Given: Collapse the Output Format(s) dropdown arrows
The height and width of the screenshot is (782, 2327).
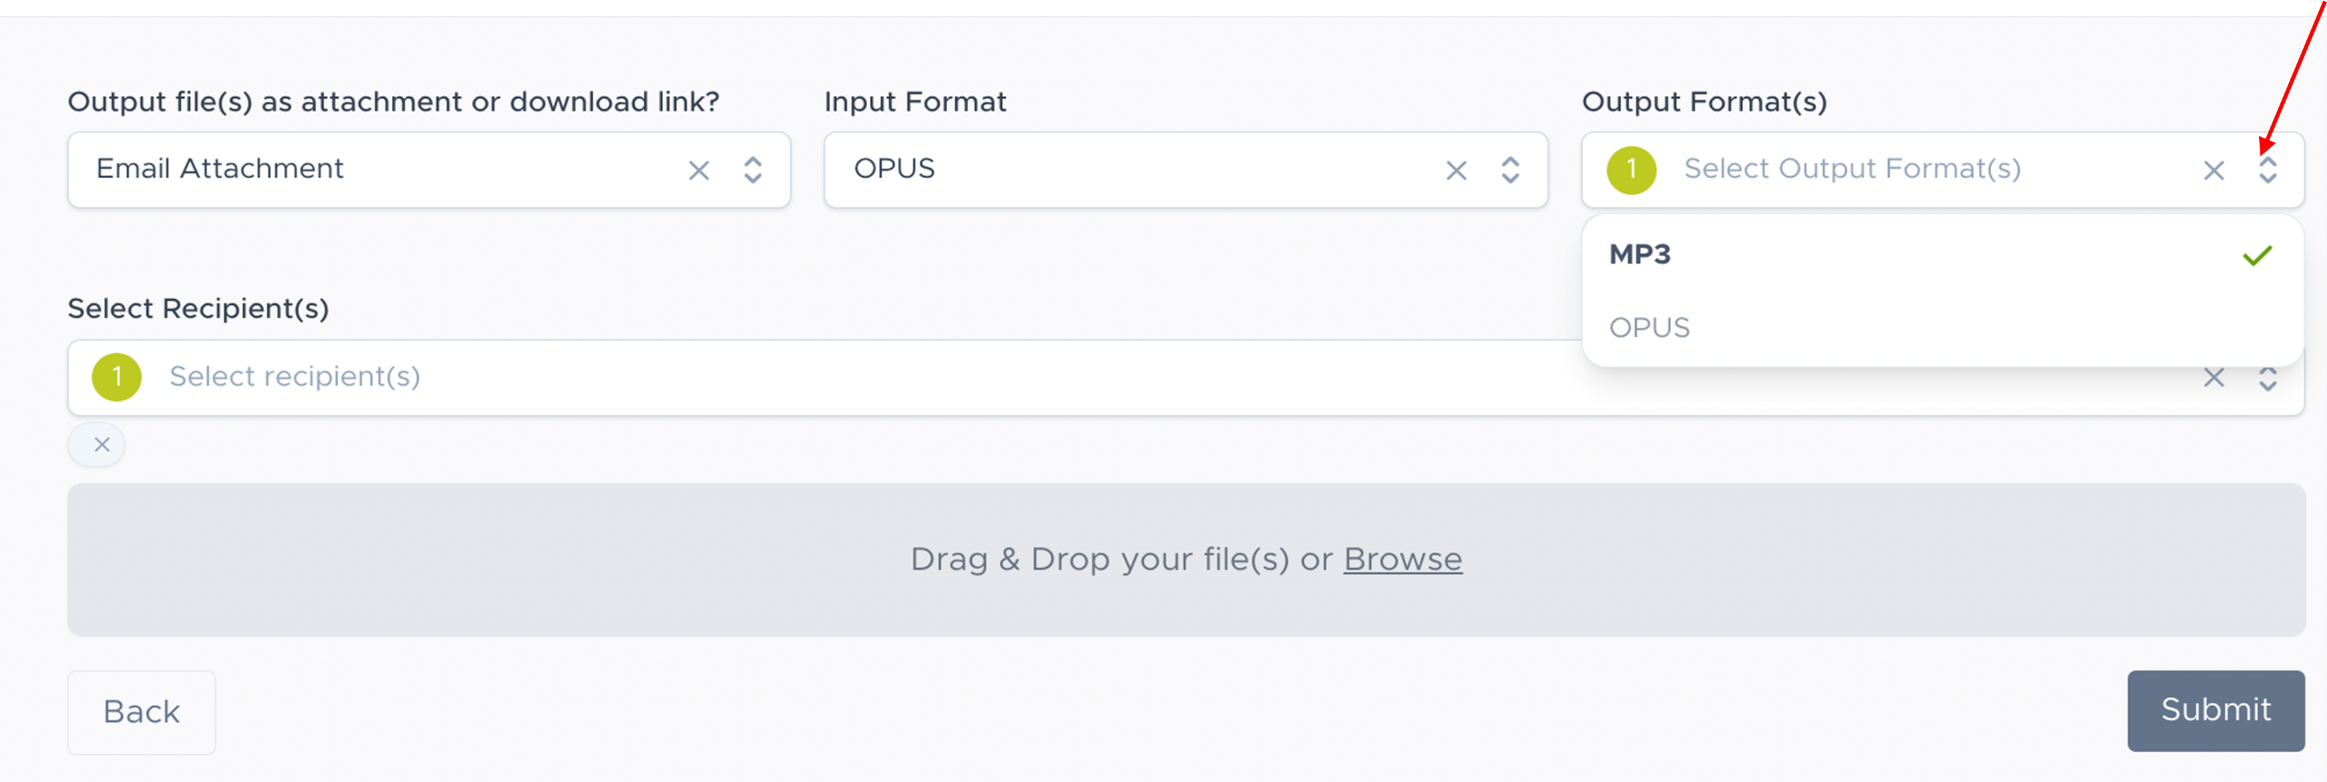Looking at the screenshot, I should [2267, 170].
